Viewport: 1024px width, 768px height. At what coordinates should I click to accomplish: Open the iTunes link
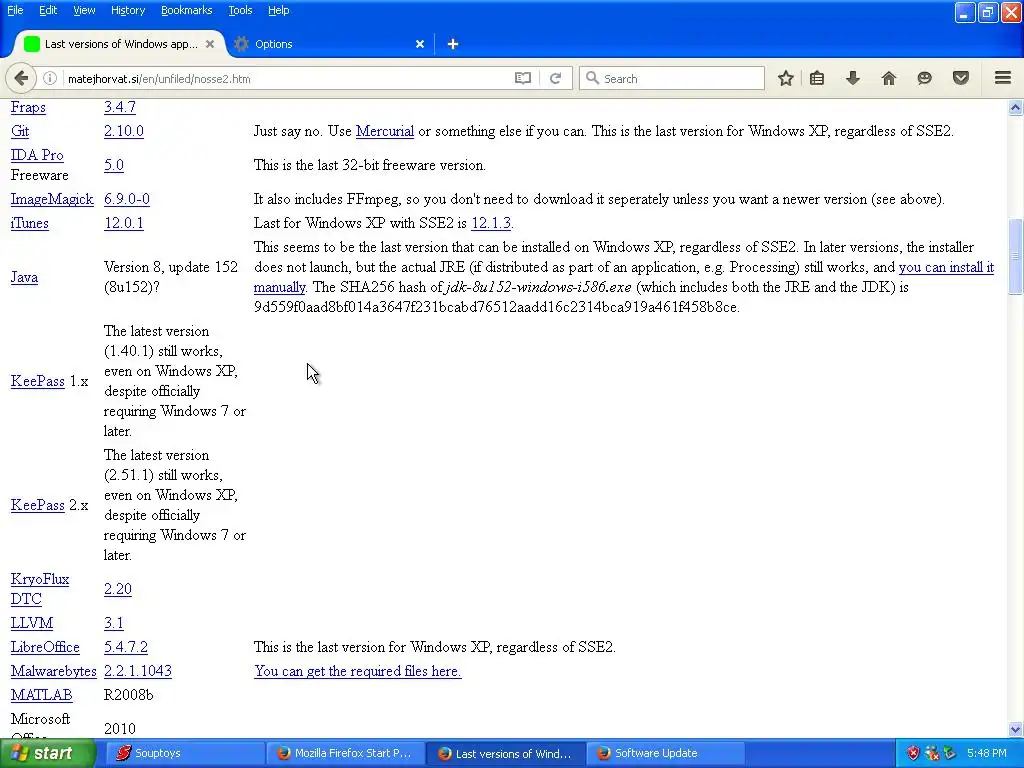[x=29, y=223]
